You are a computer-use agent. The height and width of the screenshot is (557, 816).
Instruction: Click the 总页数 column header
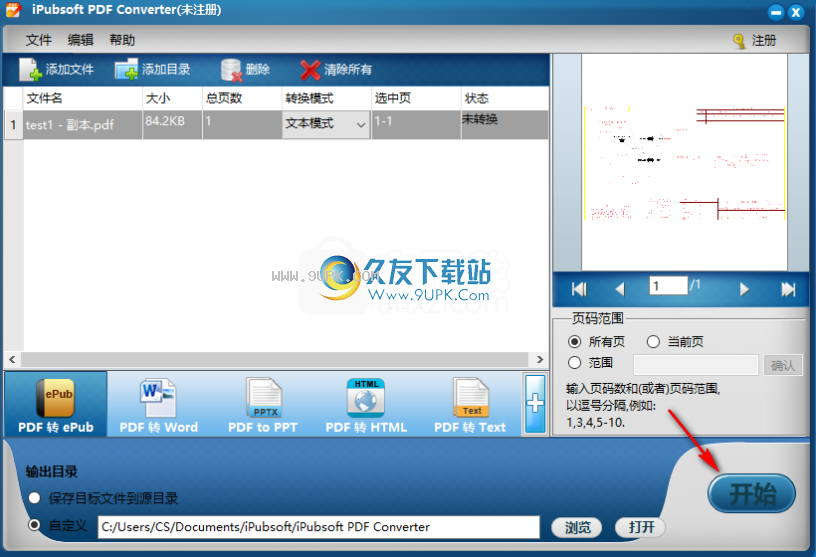click(x=242, y=98)
